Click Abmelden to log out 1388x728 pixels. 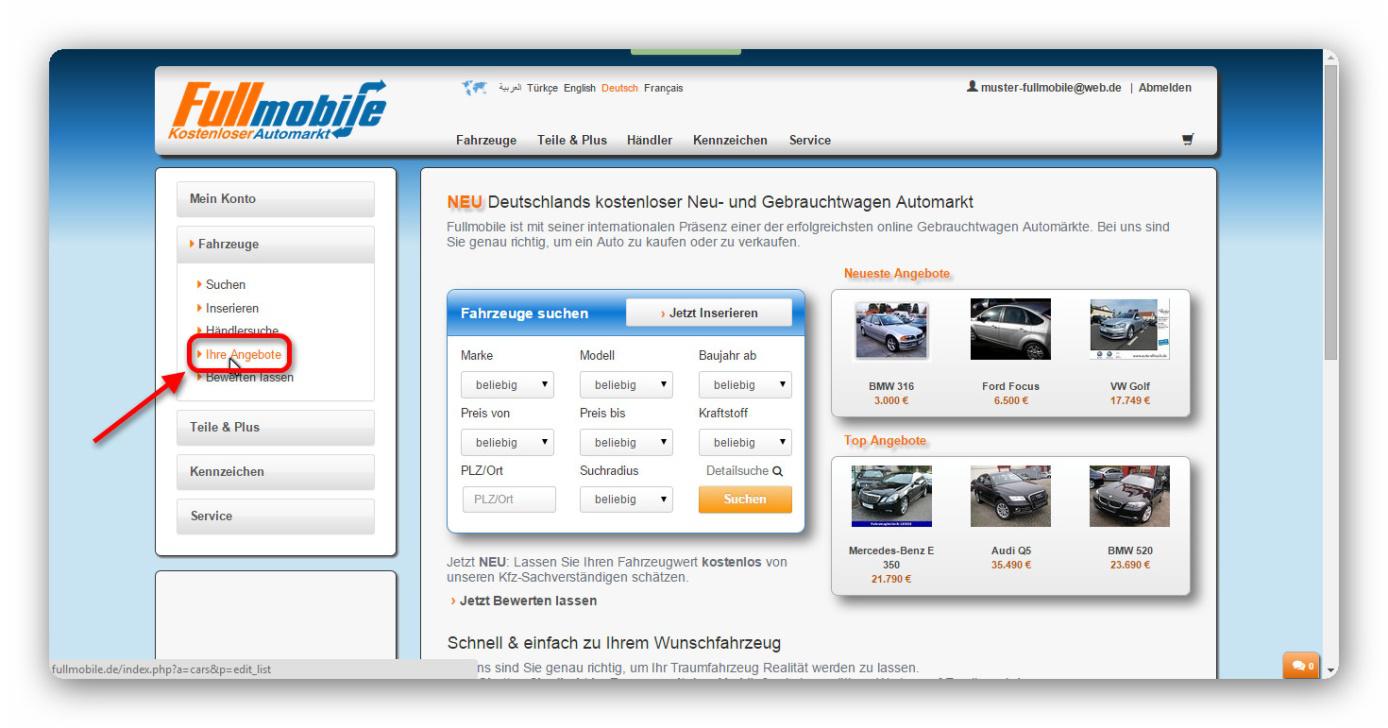coord(1165,88)
